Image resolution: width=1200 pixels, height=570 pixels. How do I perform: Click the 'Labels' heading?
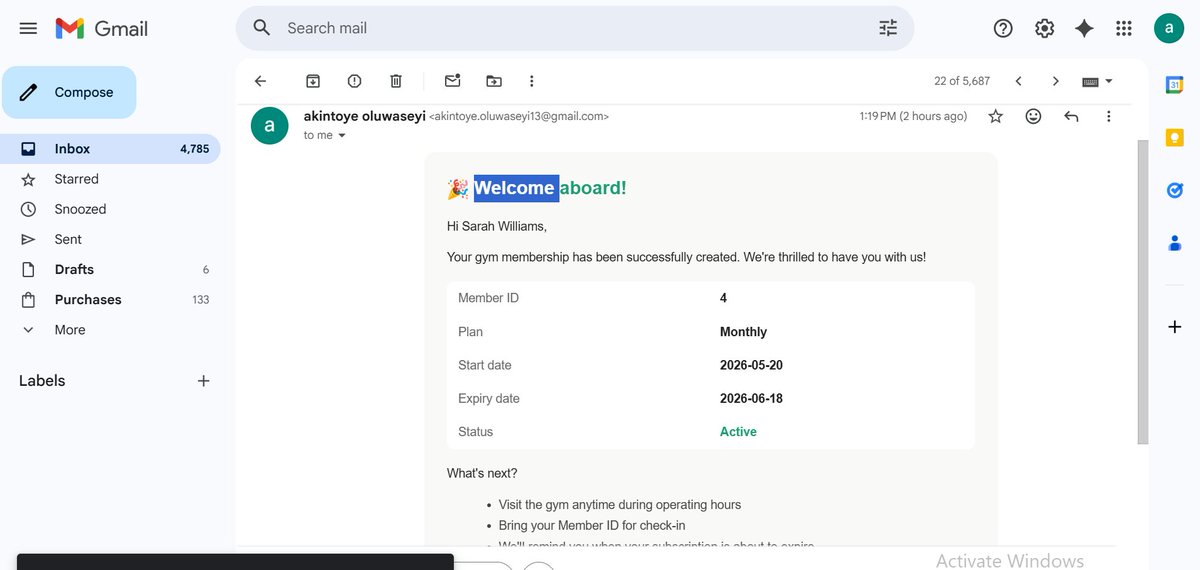pos(42,381)
